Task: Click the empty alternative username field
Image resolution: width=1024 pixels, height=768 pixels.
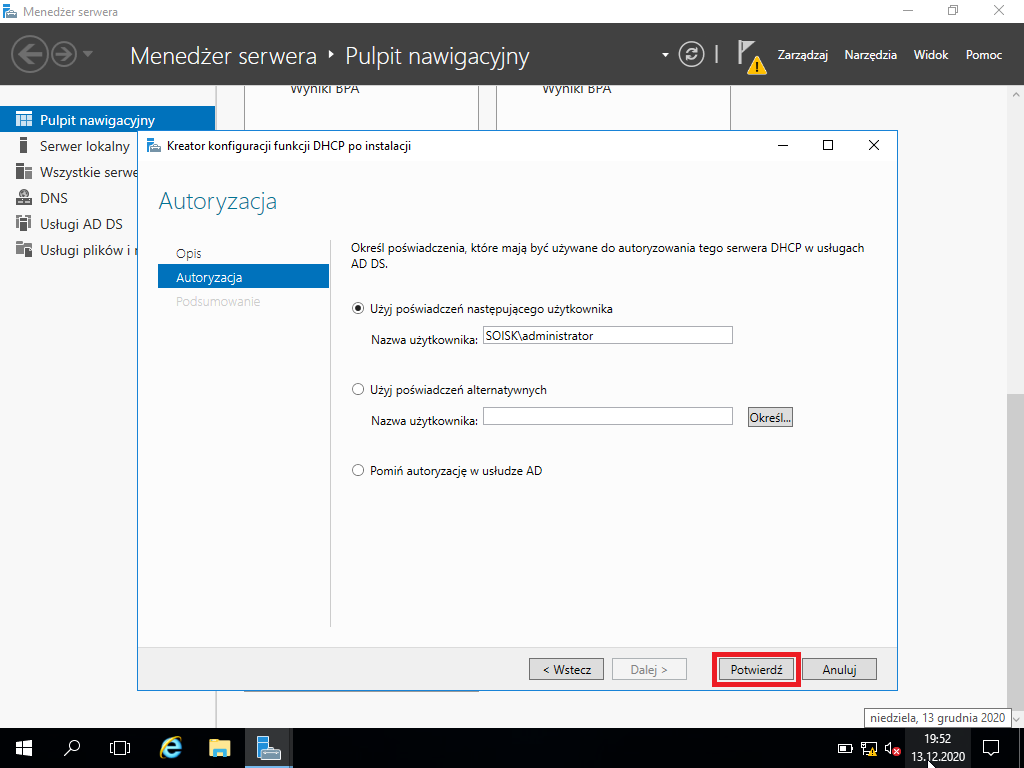Action: [607, 416]
